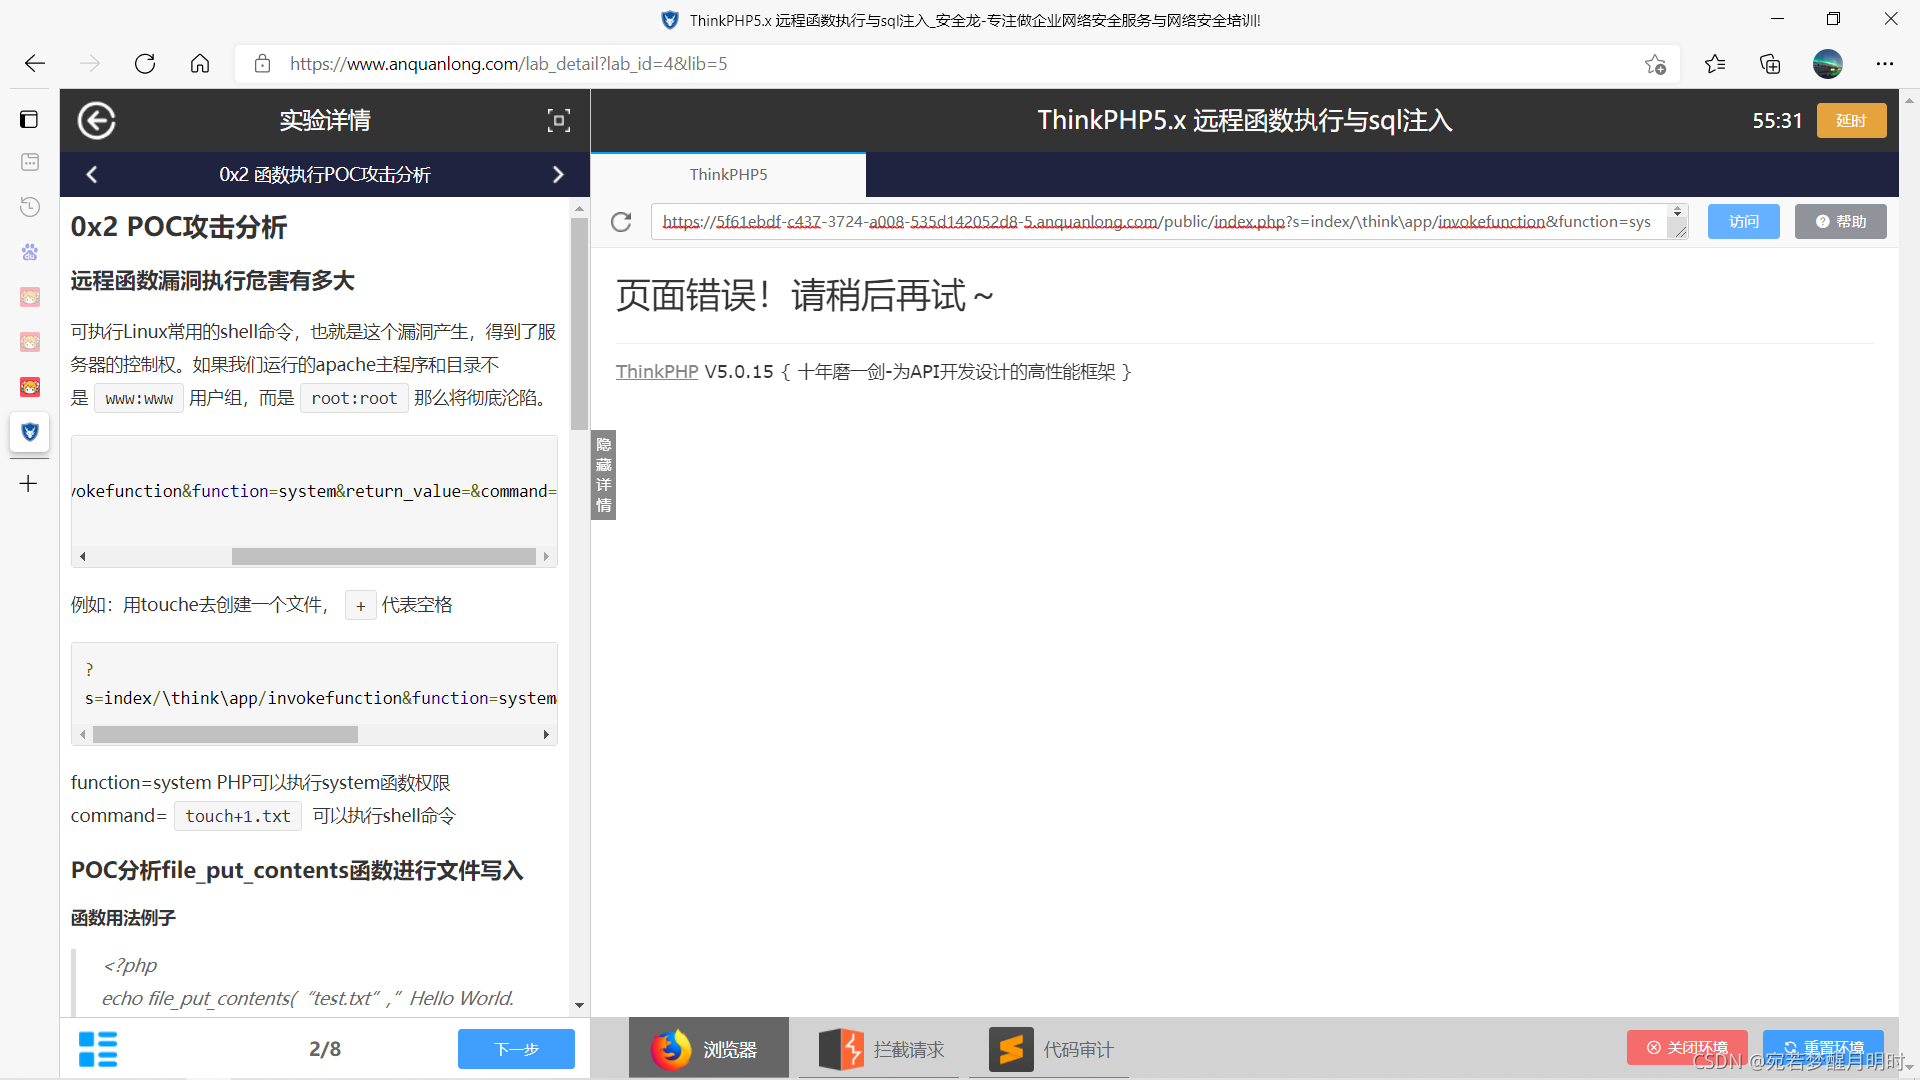Click the left arrow of the s=index code block scrollbar
The width and height of the screenshot is (1920, 1080).
coord(83,734)
